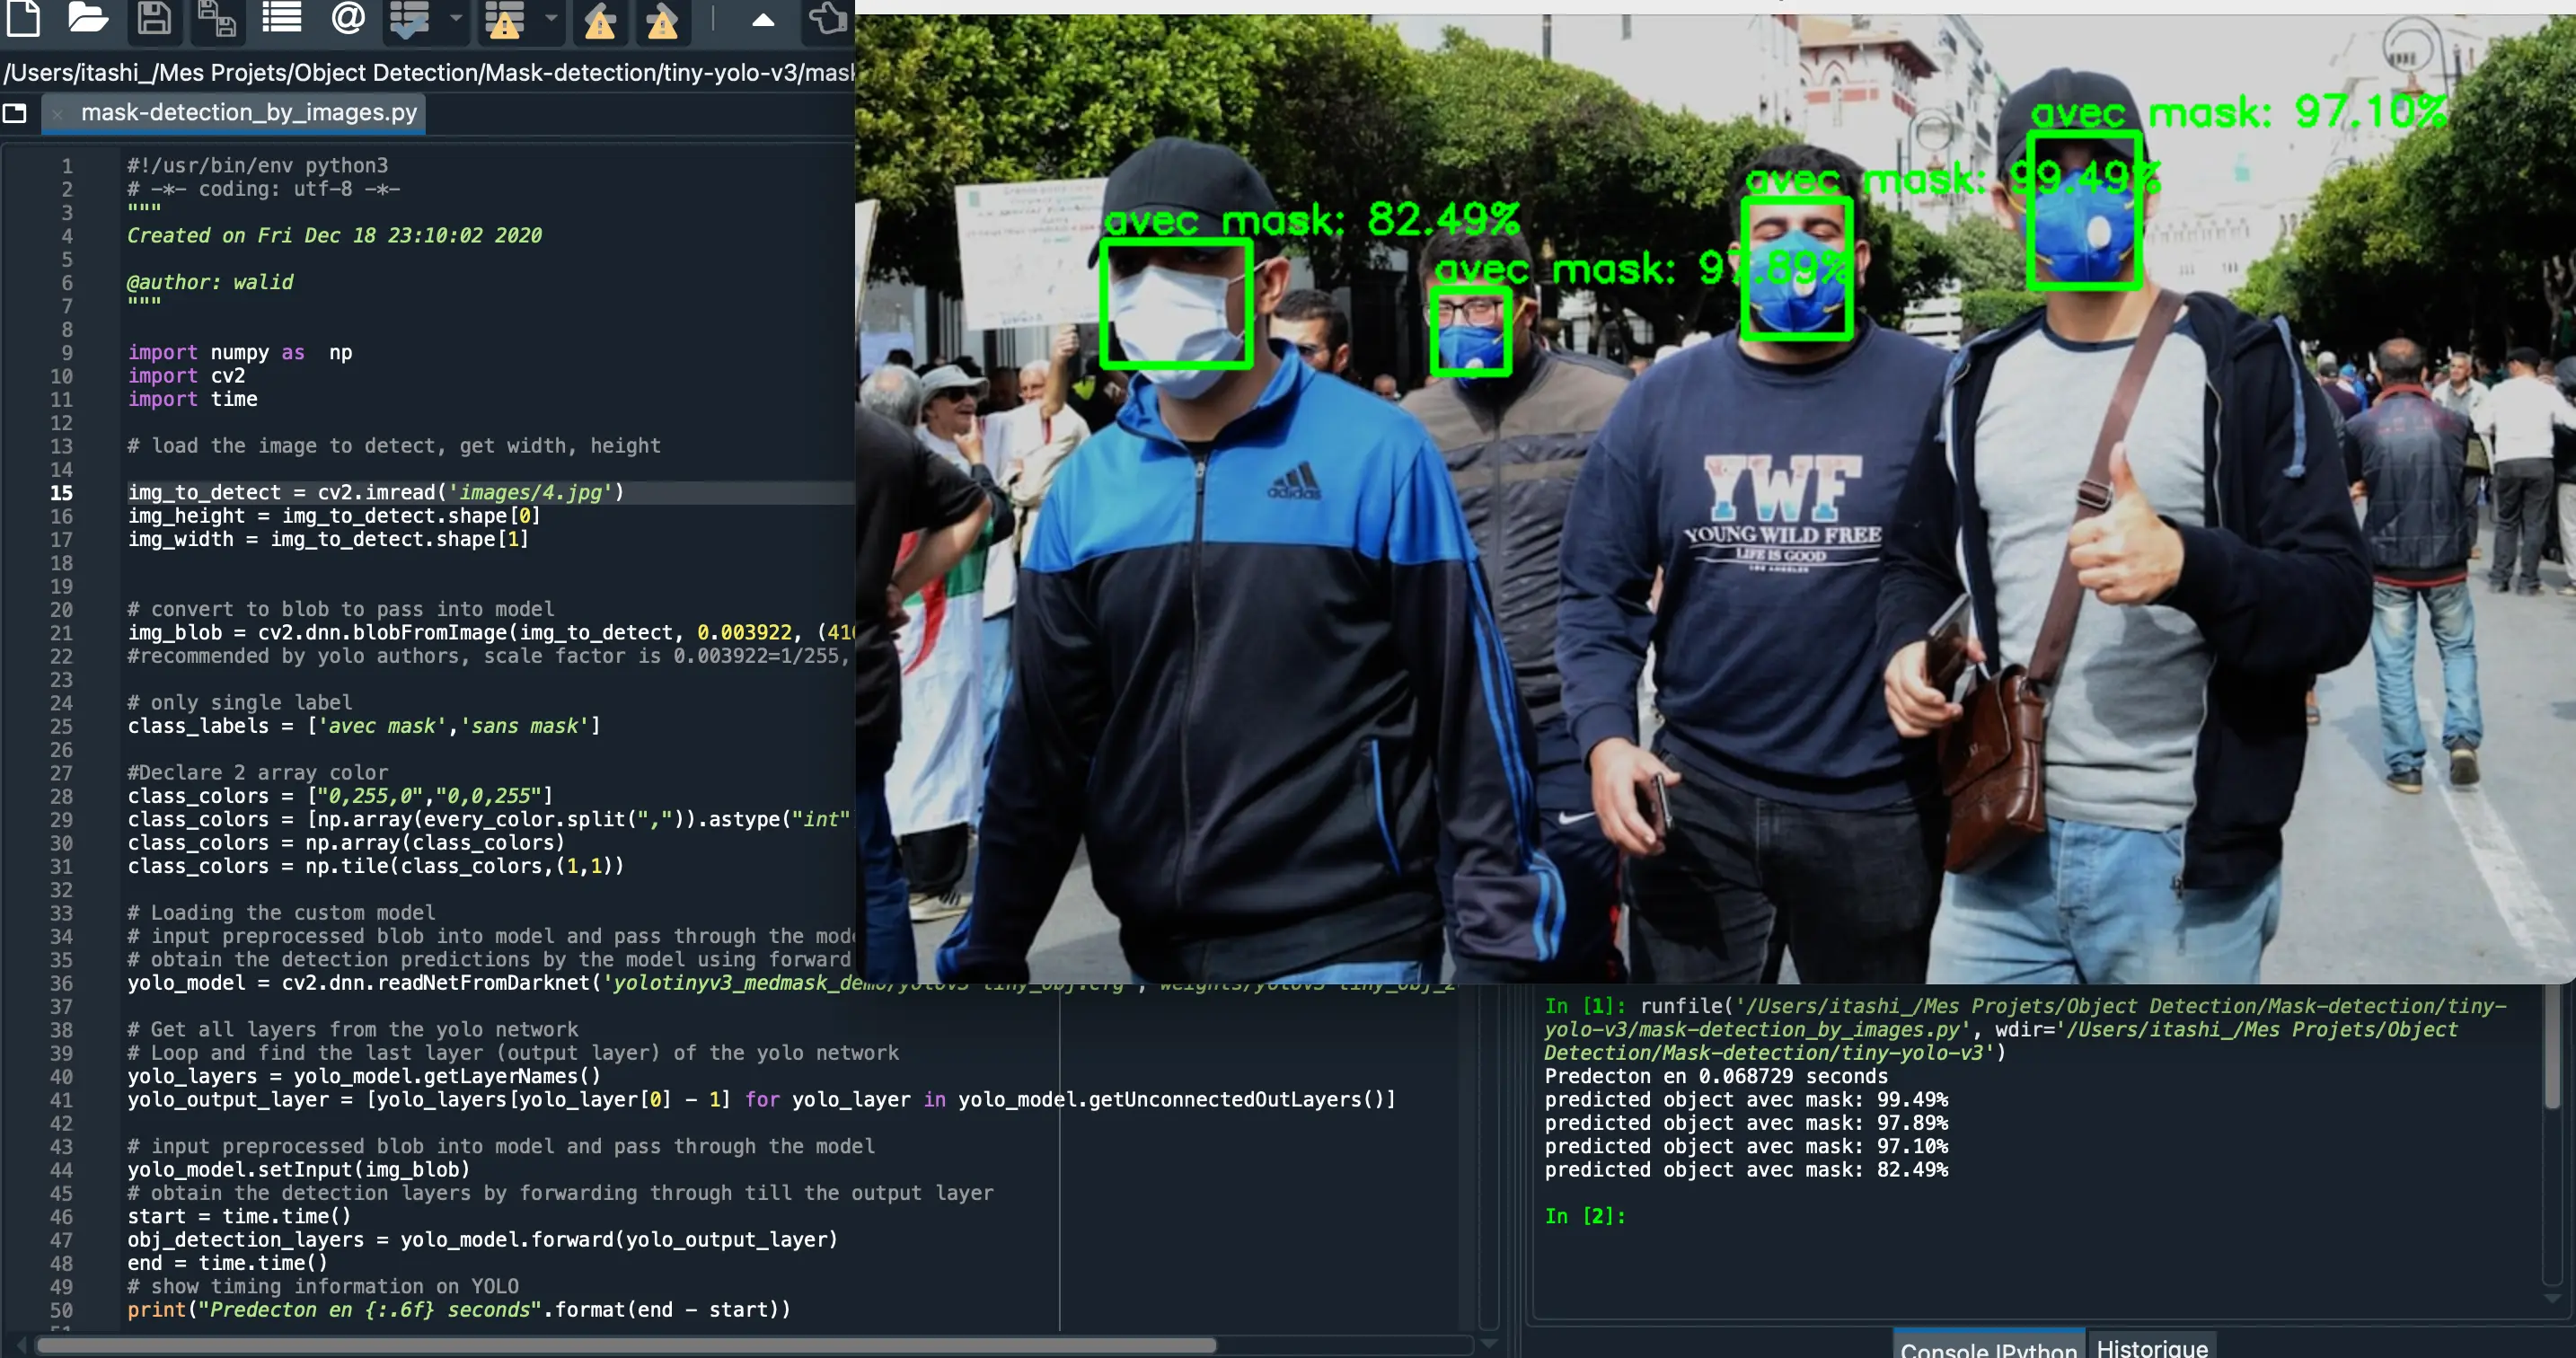Screen dimensions: 2576x1358
Task: Click the Open file folder icon
Action: [x=87, y=17]
